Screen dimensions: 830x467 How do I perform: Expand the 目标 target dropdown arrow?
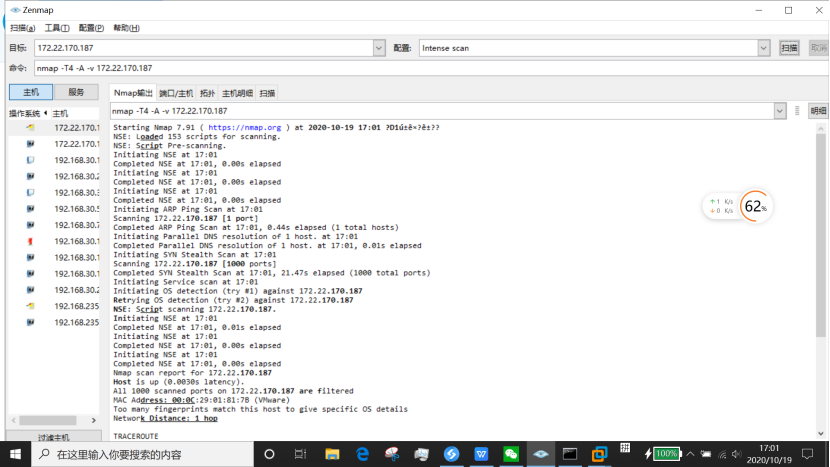pos(379,48)
